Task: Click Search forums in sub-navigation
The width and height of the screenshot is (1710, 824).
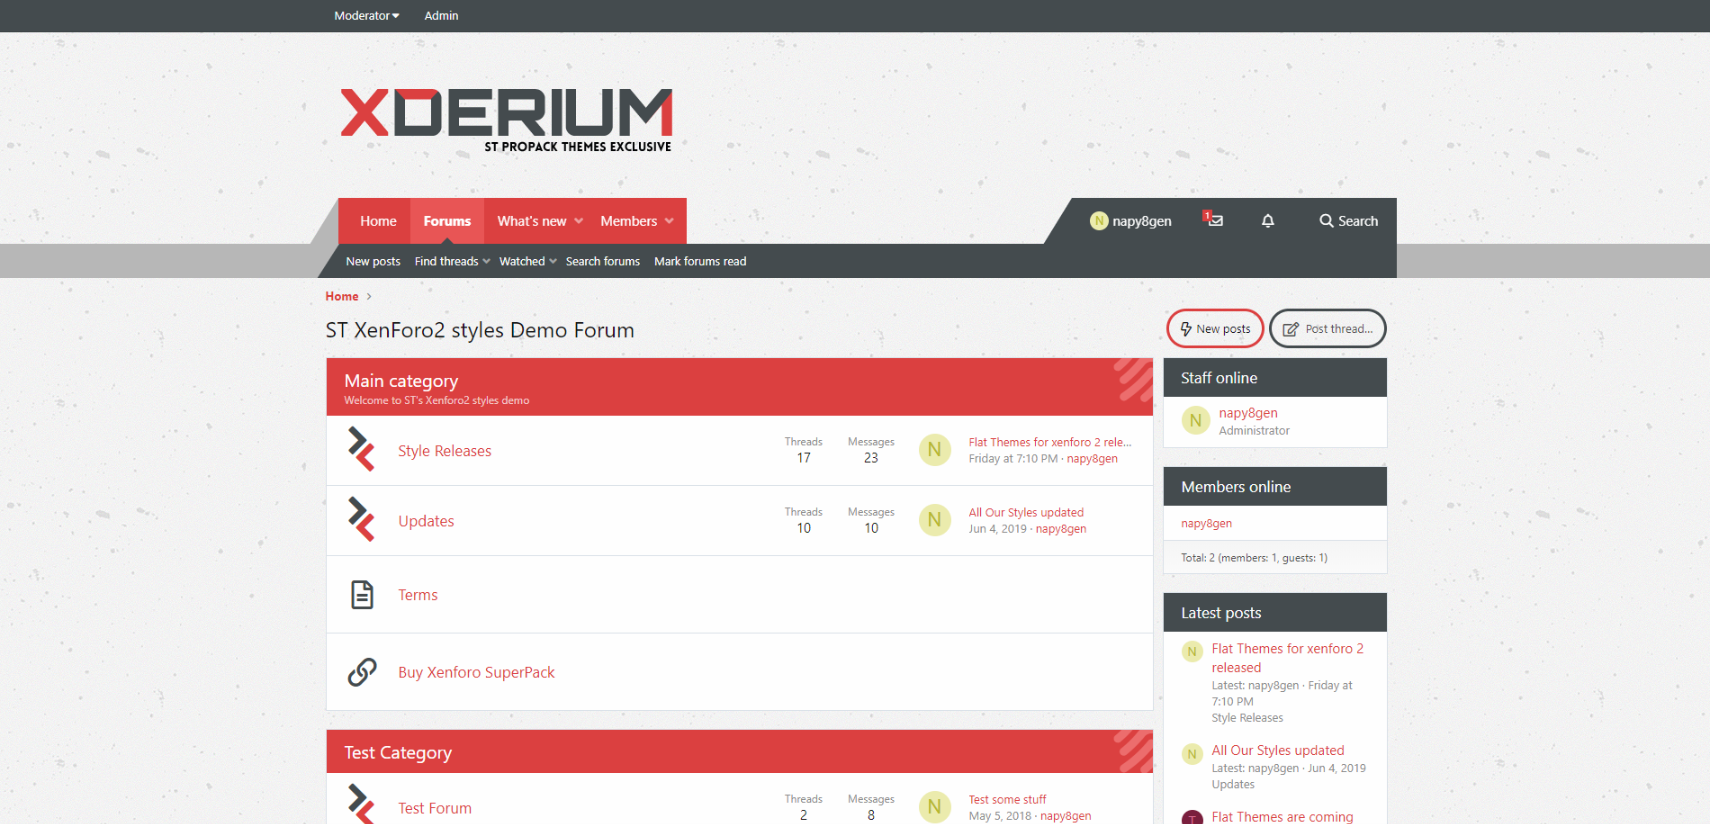Action: 603,261
